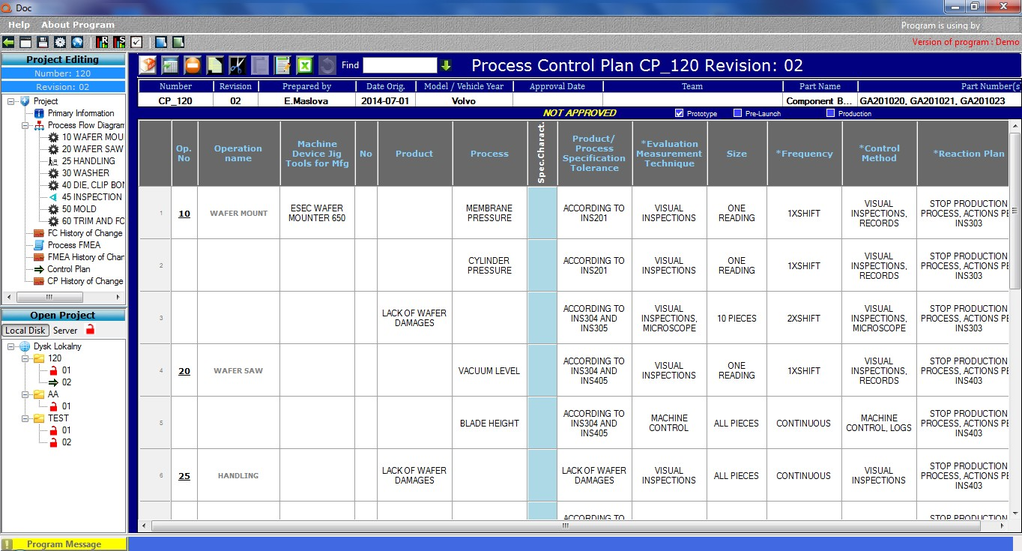This screenshot has width=1022, height=551.
Task: Click the blue page toolbar icon
Action: (x=160, y=42)
